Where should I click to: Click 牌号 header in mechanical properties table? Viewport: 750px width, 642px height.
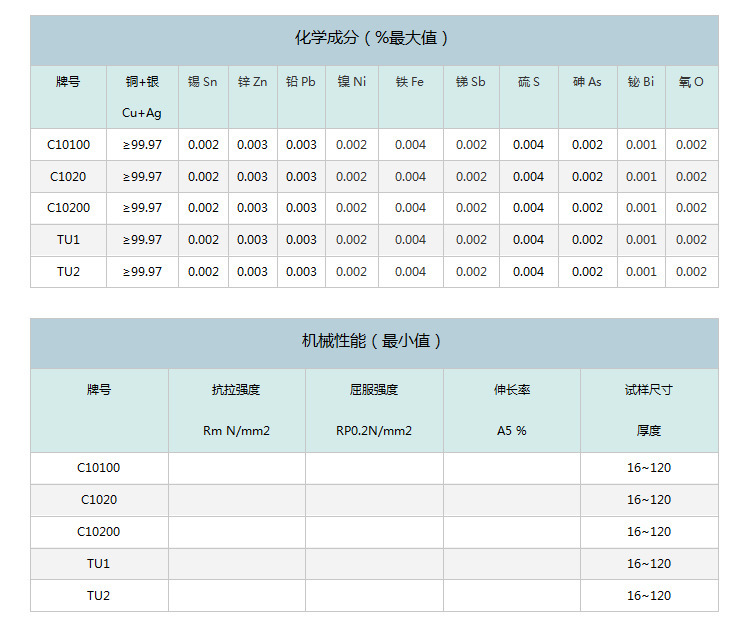99,390
